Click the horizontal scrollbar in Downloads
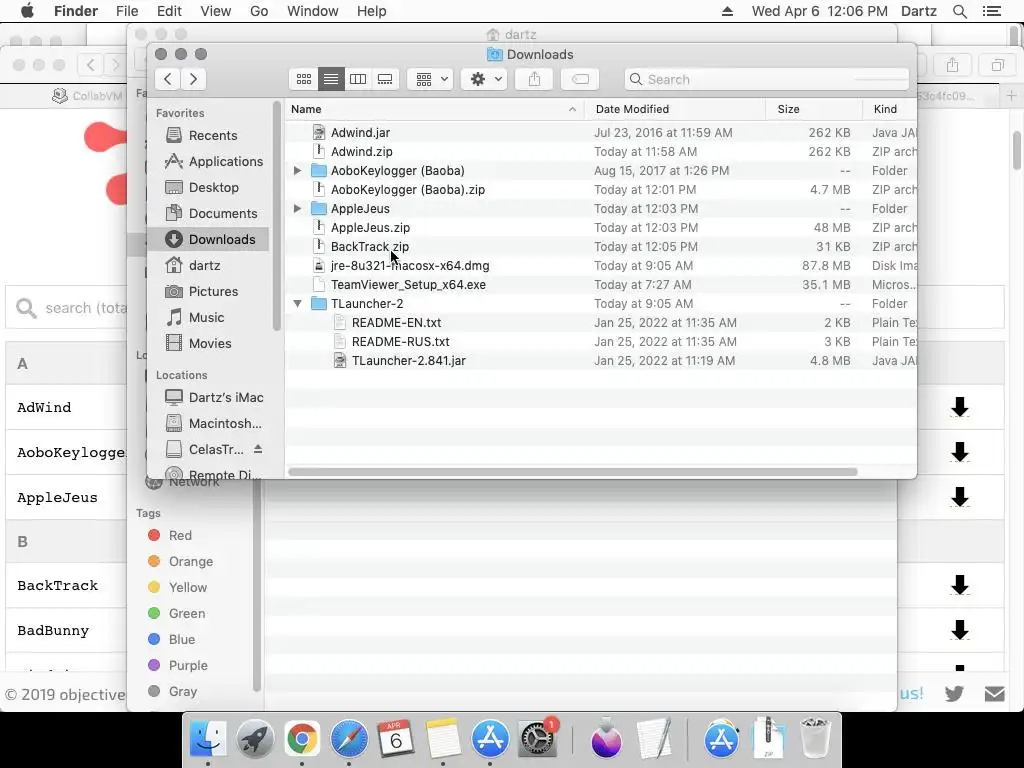The width and height of the screenshot is (1024, 768). (x=573, y=472)
